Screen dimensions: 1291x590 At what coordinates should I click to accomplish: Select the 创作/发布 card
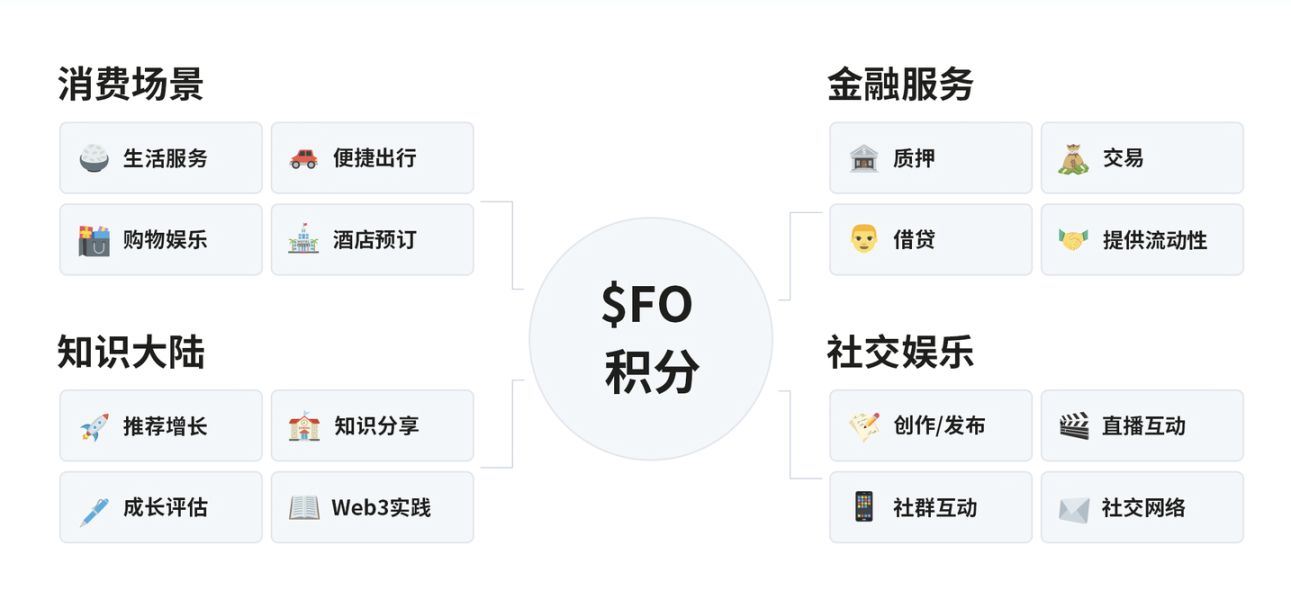(930, 426)
